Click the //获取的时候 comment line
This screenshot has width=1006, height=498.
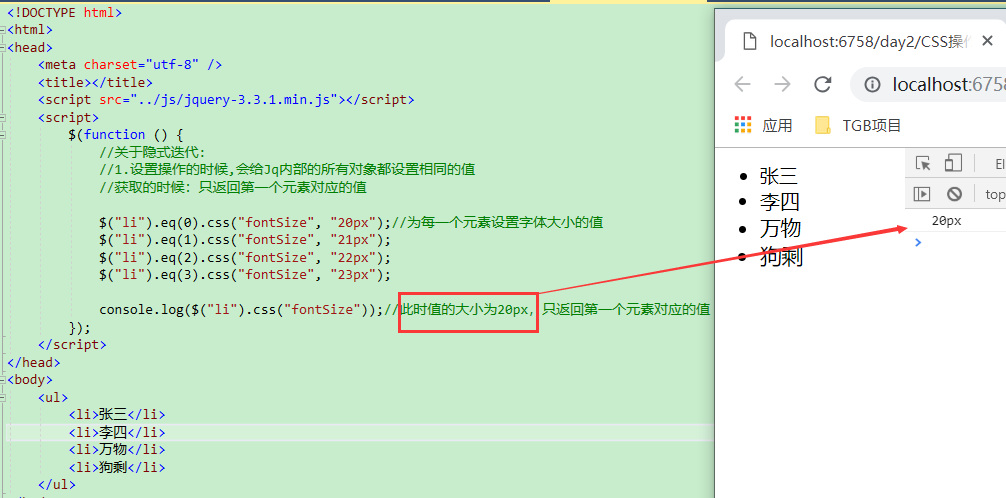tap(234, 187)
